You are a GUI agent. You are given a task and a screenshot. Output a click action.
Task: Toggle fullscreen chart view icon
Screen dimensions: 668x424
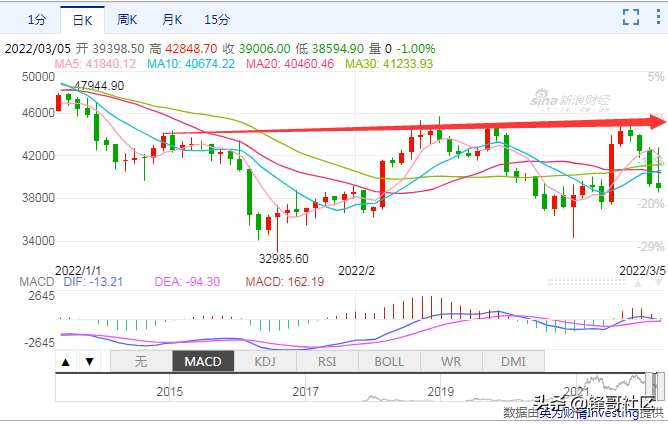click(631, 17)
